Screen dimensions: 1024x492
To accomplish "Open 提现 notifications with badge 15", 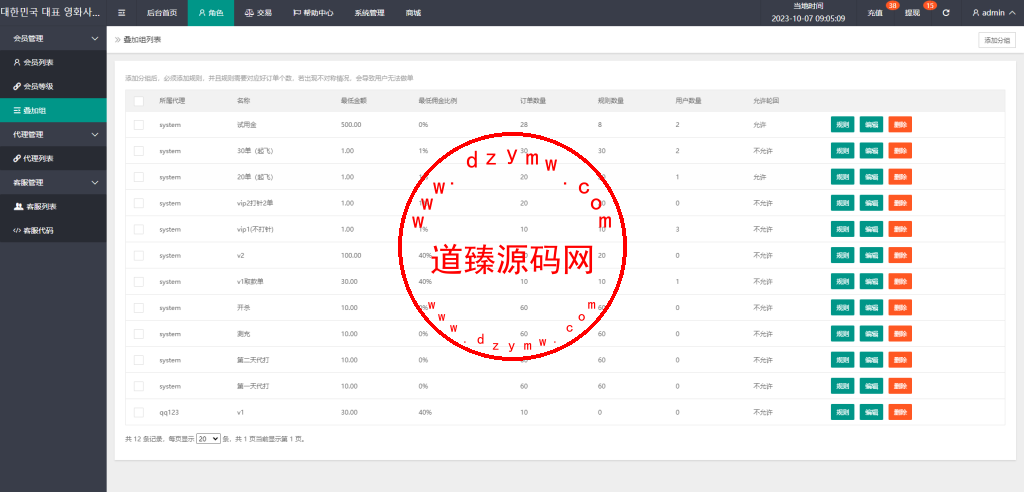I will click(x=914, y=12).
